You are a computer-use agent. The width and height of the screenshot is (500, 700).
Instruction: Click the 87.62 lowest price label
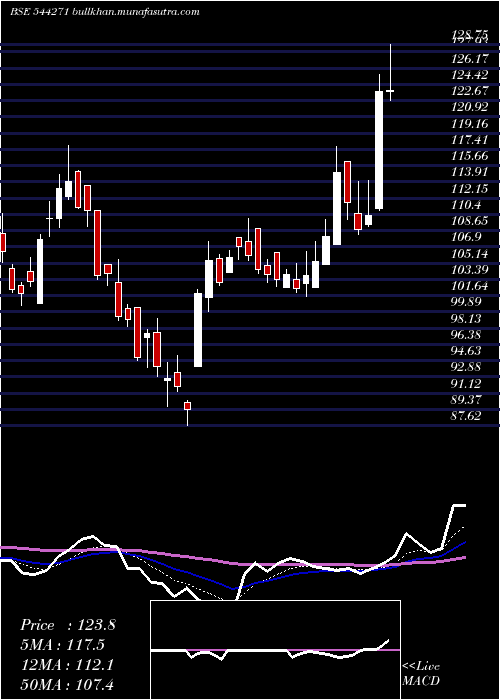466,416
